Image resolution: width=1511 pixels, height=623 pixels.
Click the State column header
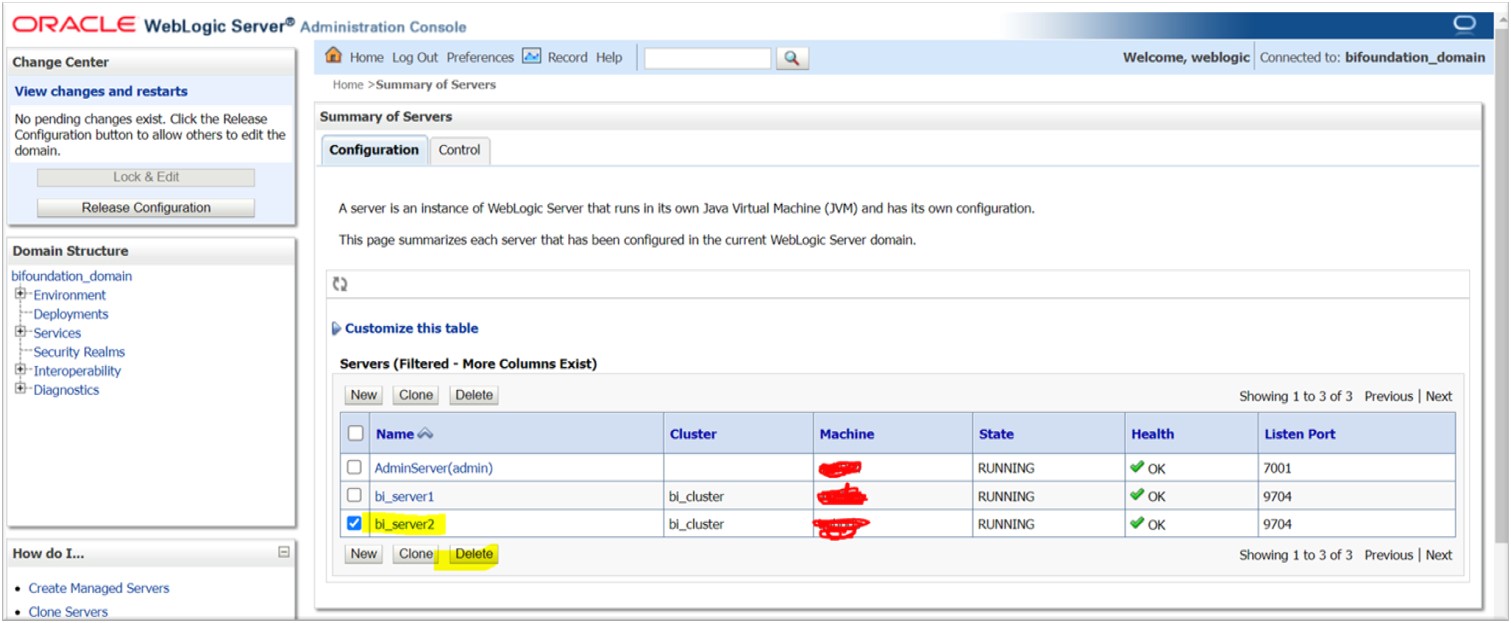point(996,434)
